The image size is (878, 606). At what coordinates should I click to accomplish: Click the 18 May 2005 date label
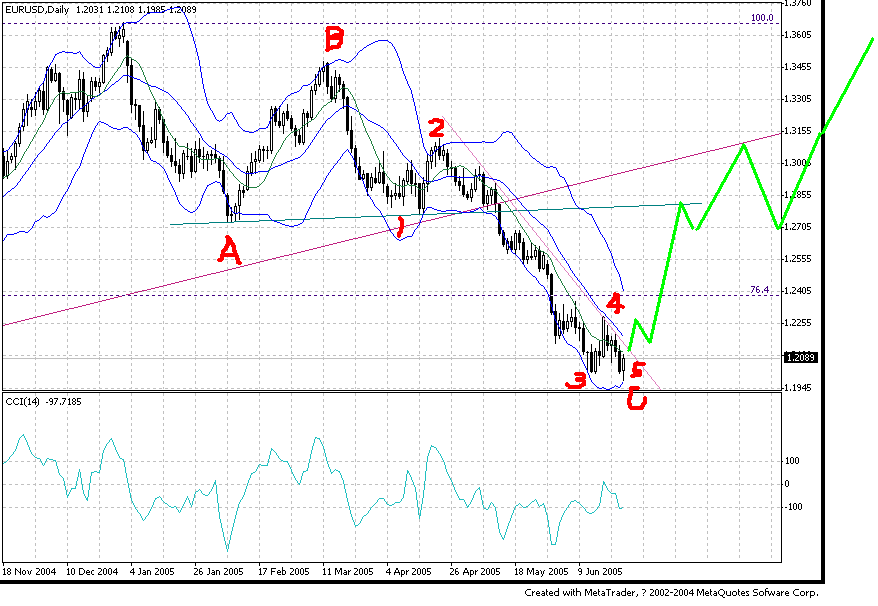tap(541, 572)
